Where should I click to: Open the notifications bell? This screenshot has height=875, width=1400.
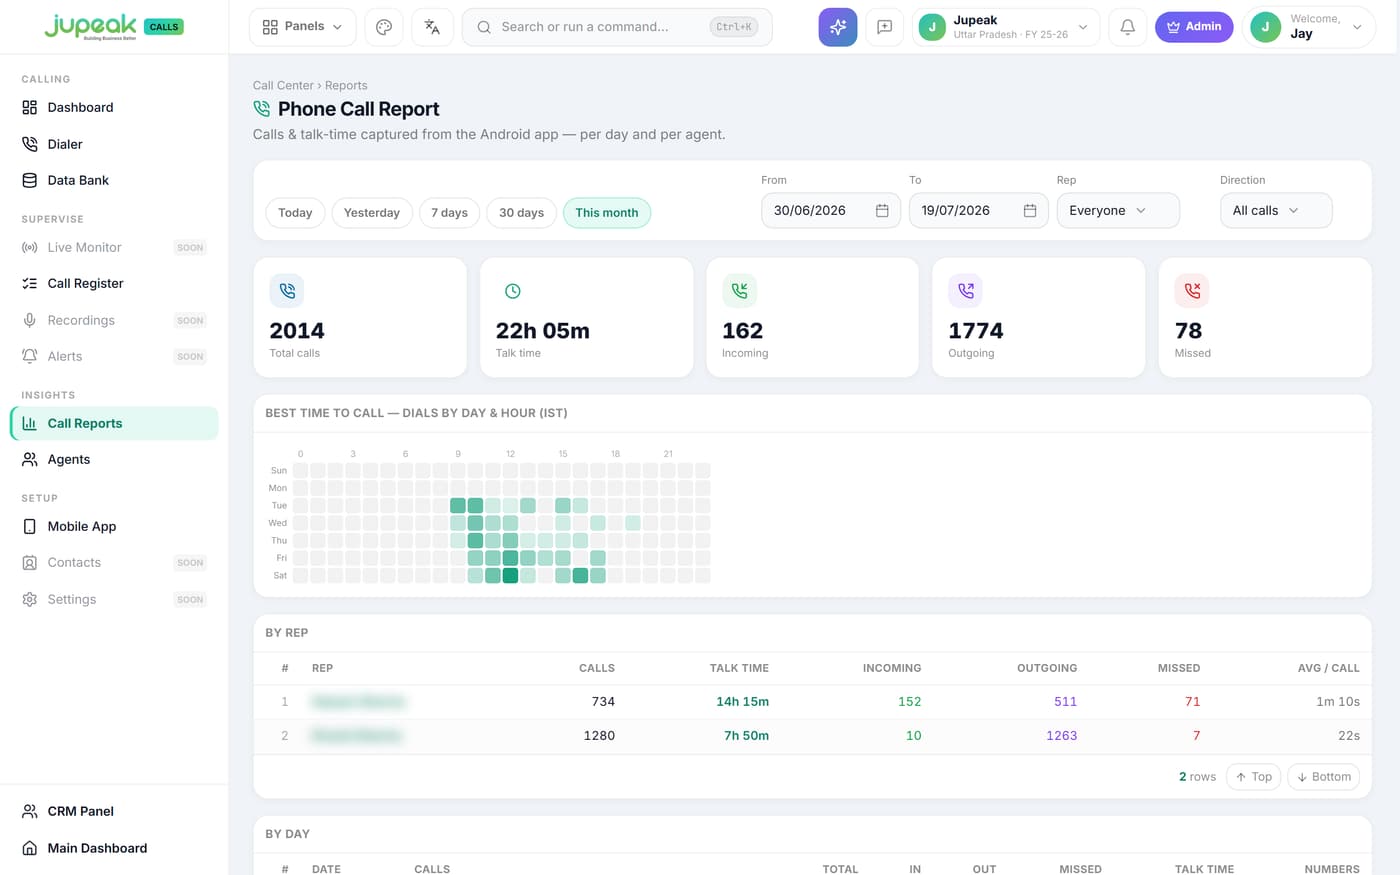tap(1127, 27)
